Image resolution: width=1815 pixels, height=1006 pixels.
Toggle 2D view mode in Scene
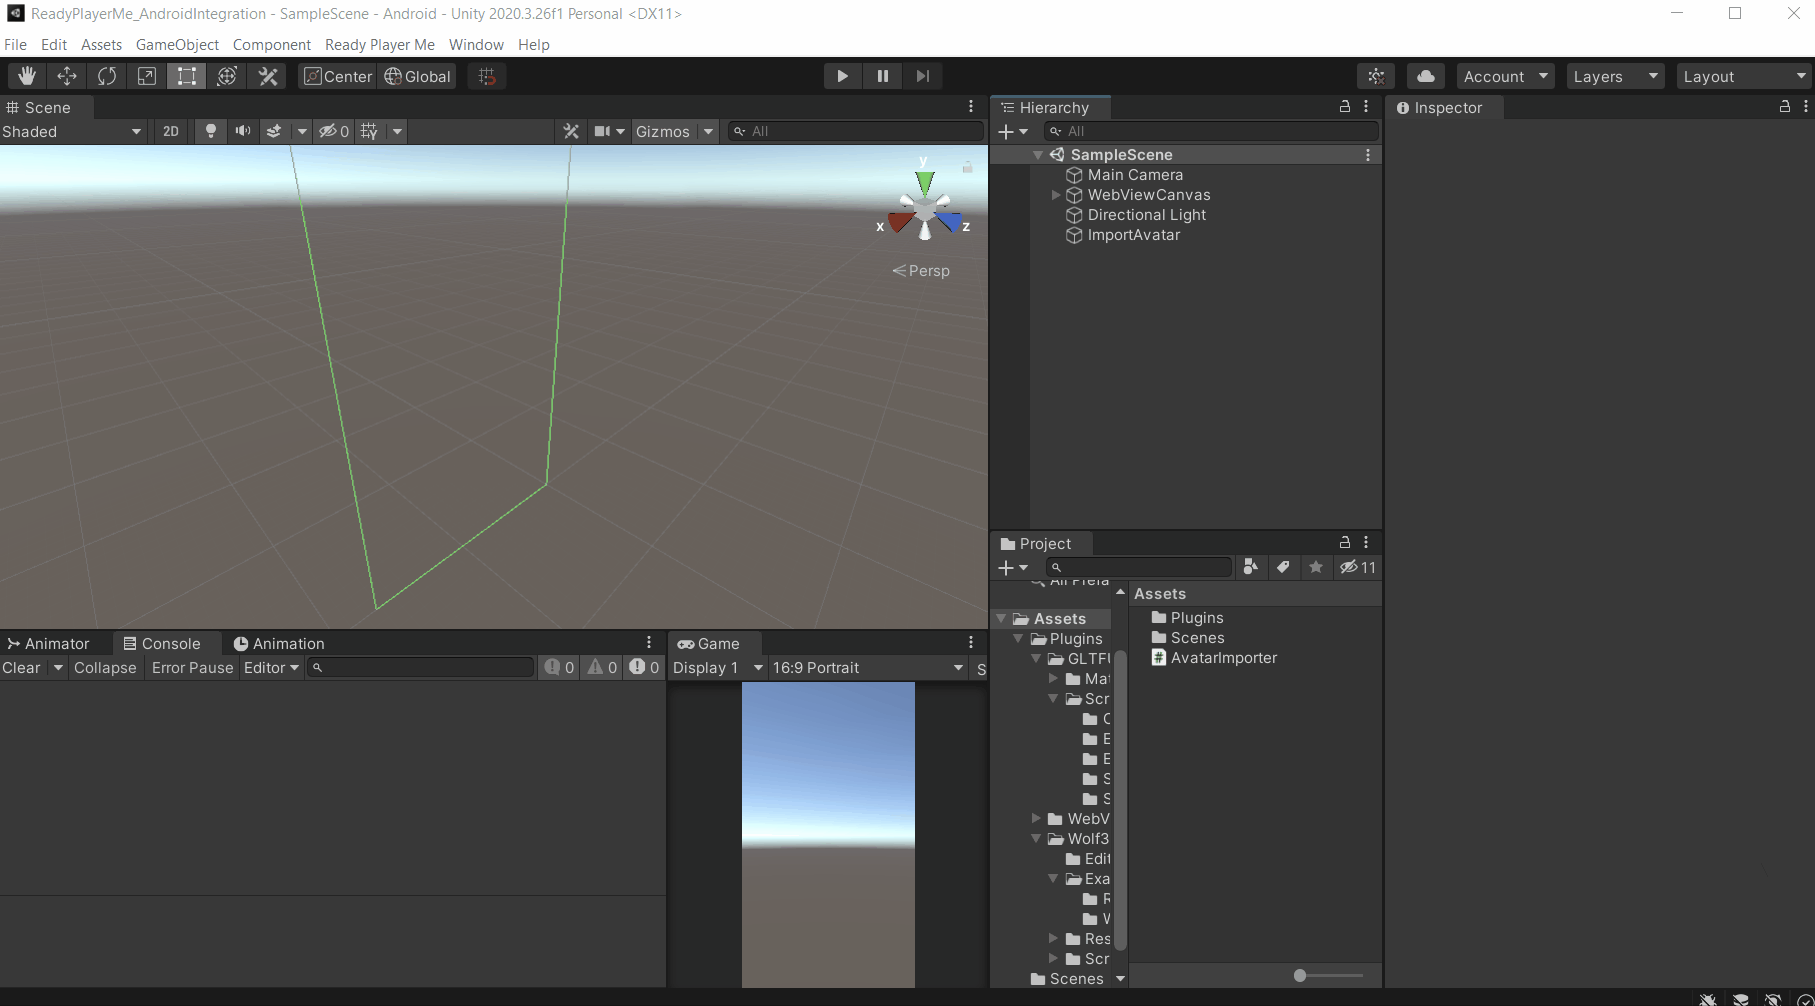pos(171,131)
